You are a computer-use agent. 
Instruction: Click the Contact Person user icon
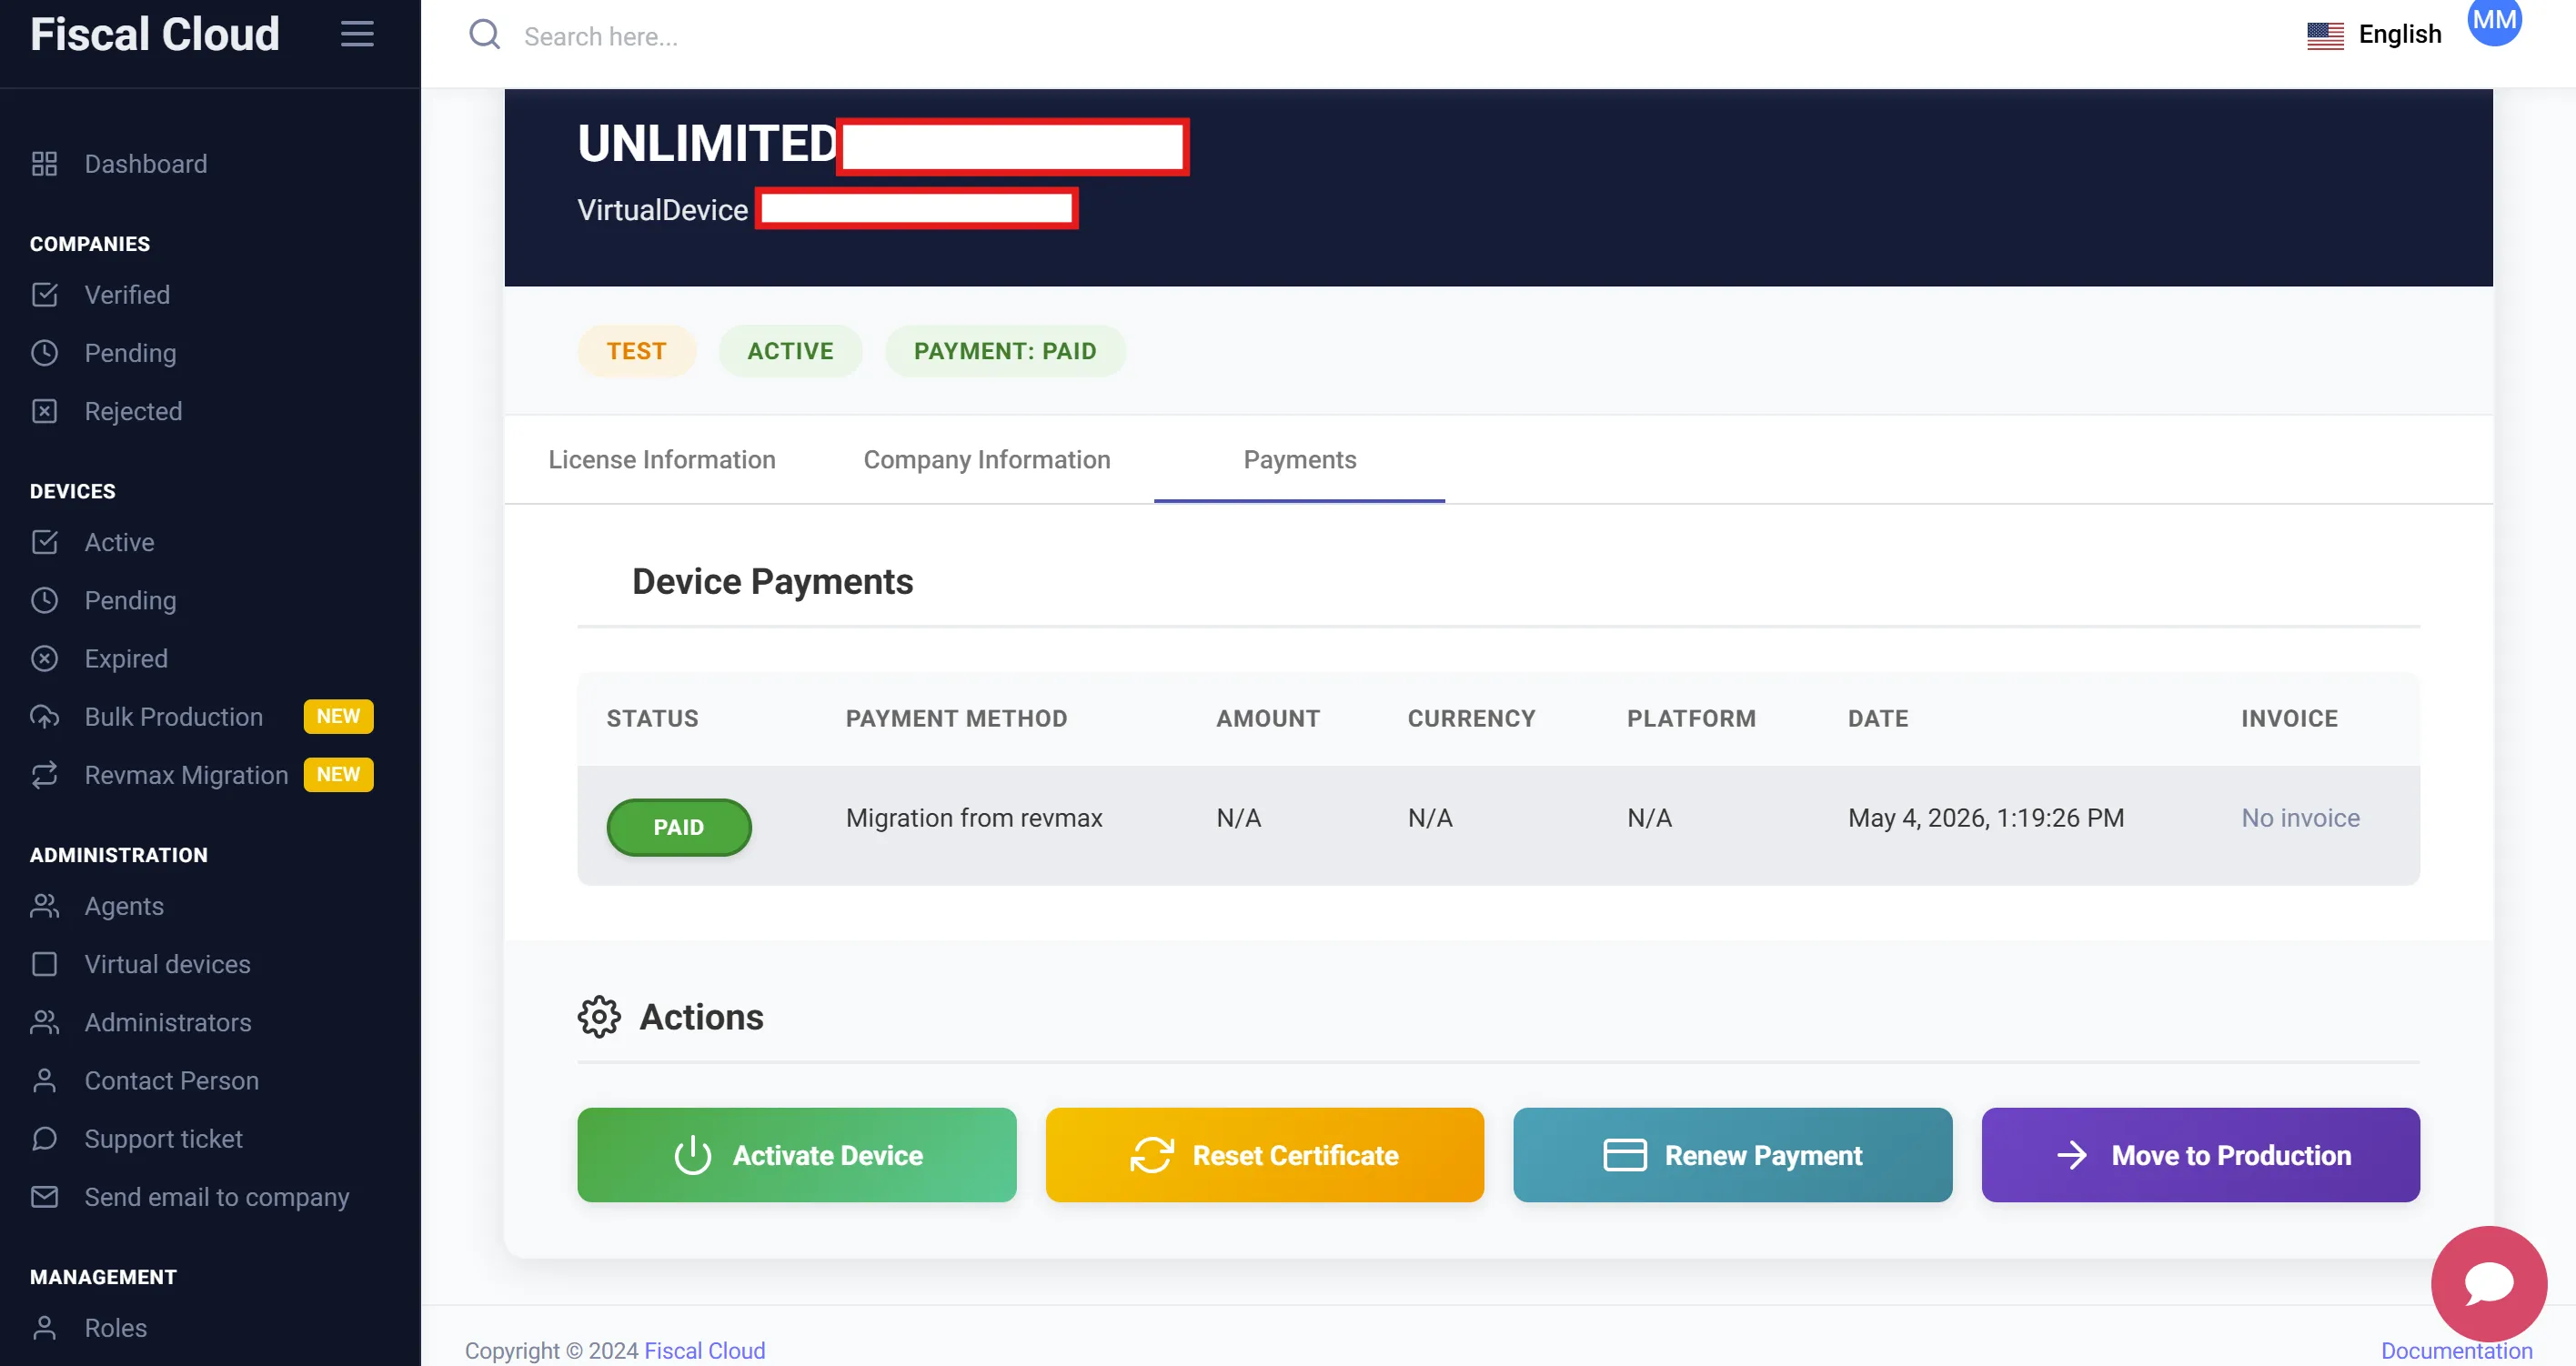point(44,1080)
